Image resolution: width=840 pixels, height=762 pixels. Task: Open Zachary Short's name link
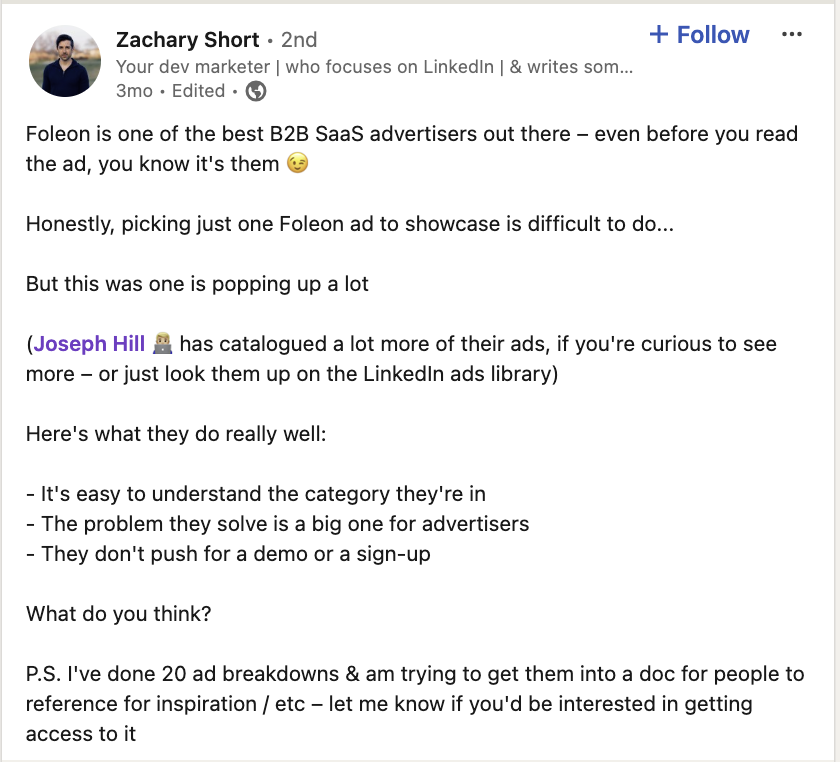tap(188, 40)
